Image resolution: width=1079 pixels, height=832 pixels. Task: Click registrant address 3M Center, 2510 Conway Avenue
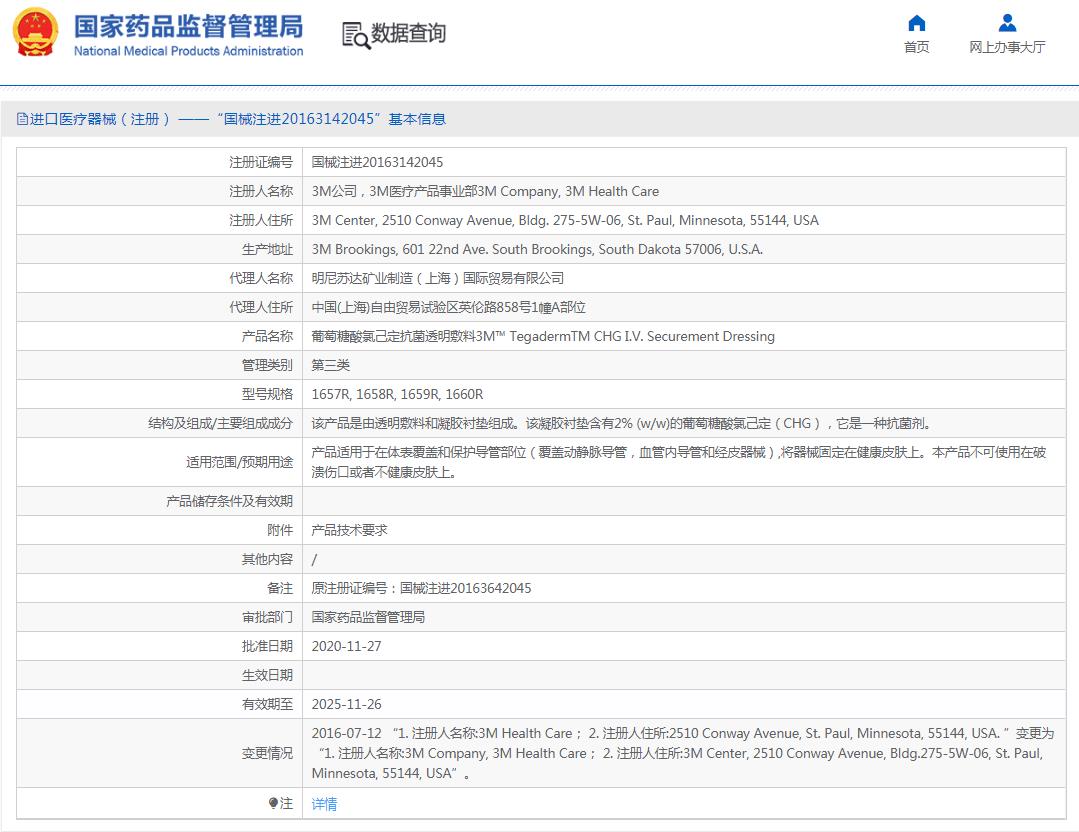[565, 220]
